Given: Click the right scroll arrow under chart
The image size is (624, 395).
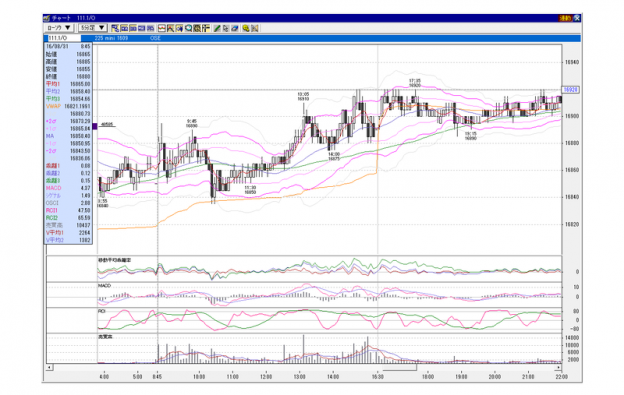Looking at the screenshot, I should 558,367.
